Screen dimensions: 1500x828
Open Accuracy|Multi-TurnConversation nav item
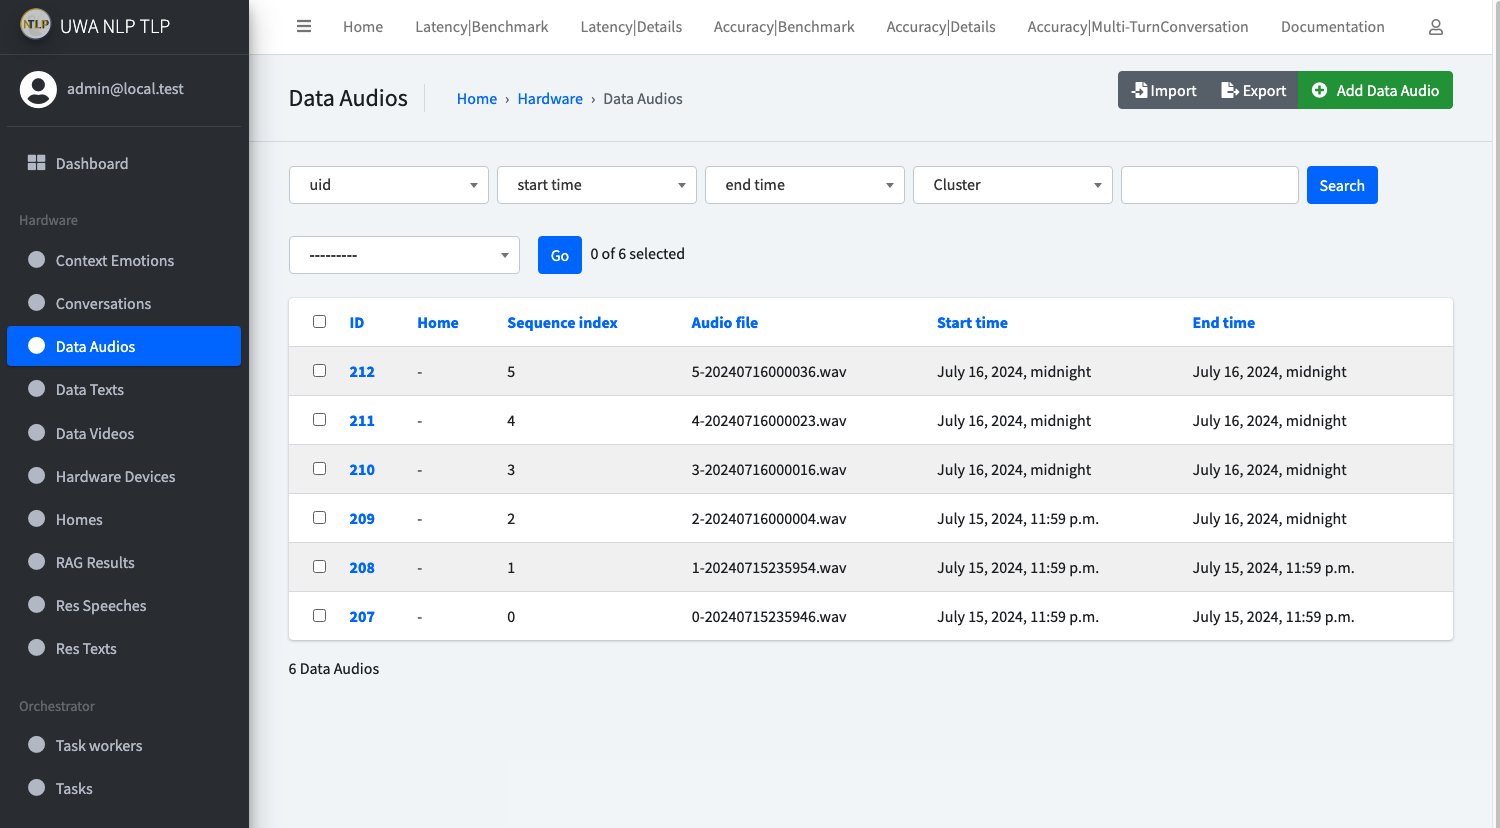(1138, 27)
